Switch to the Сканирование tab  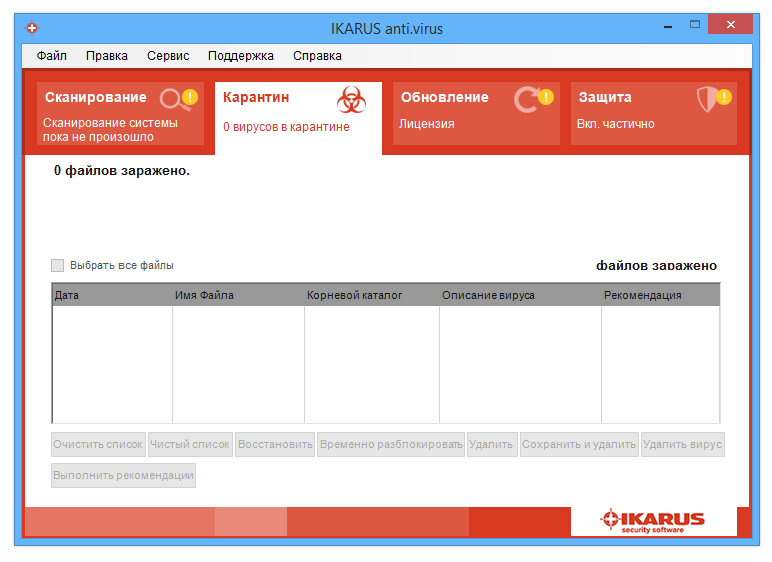pyautogui.click(x=120, y=114)
